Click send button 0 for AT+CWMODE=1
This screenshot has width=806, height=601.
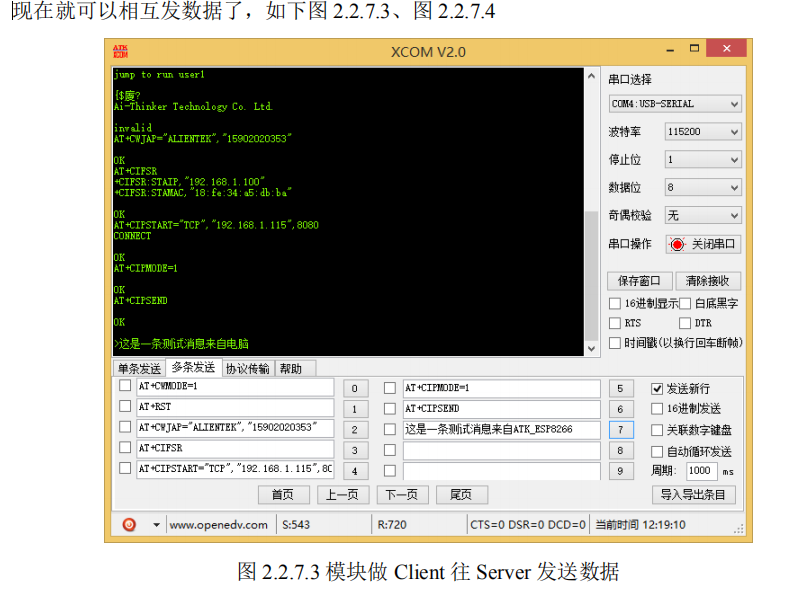point(355,388)
